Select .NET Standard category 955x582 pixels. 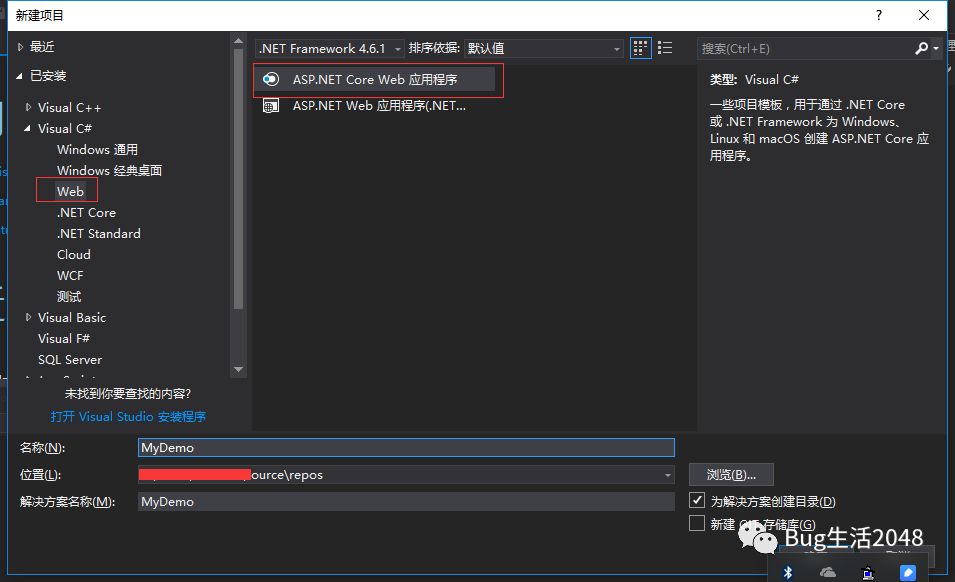click(98, 234)
